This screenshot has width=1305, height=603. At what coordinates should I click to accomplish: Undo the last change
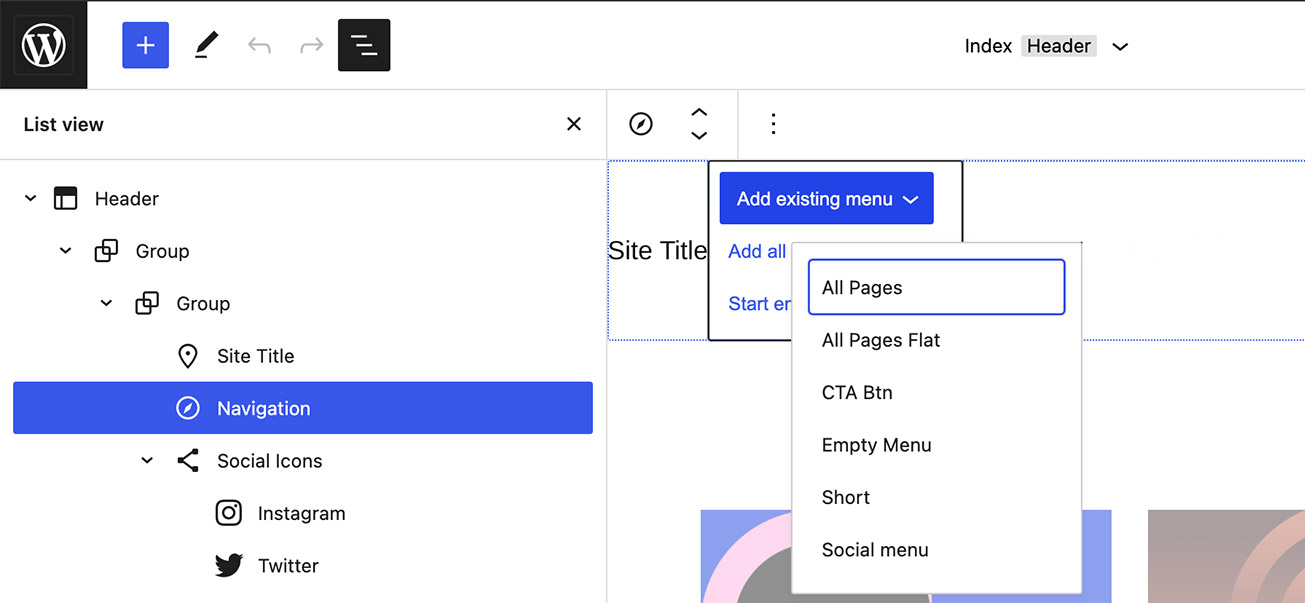tap(259, 45)
